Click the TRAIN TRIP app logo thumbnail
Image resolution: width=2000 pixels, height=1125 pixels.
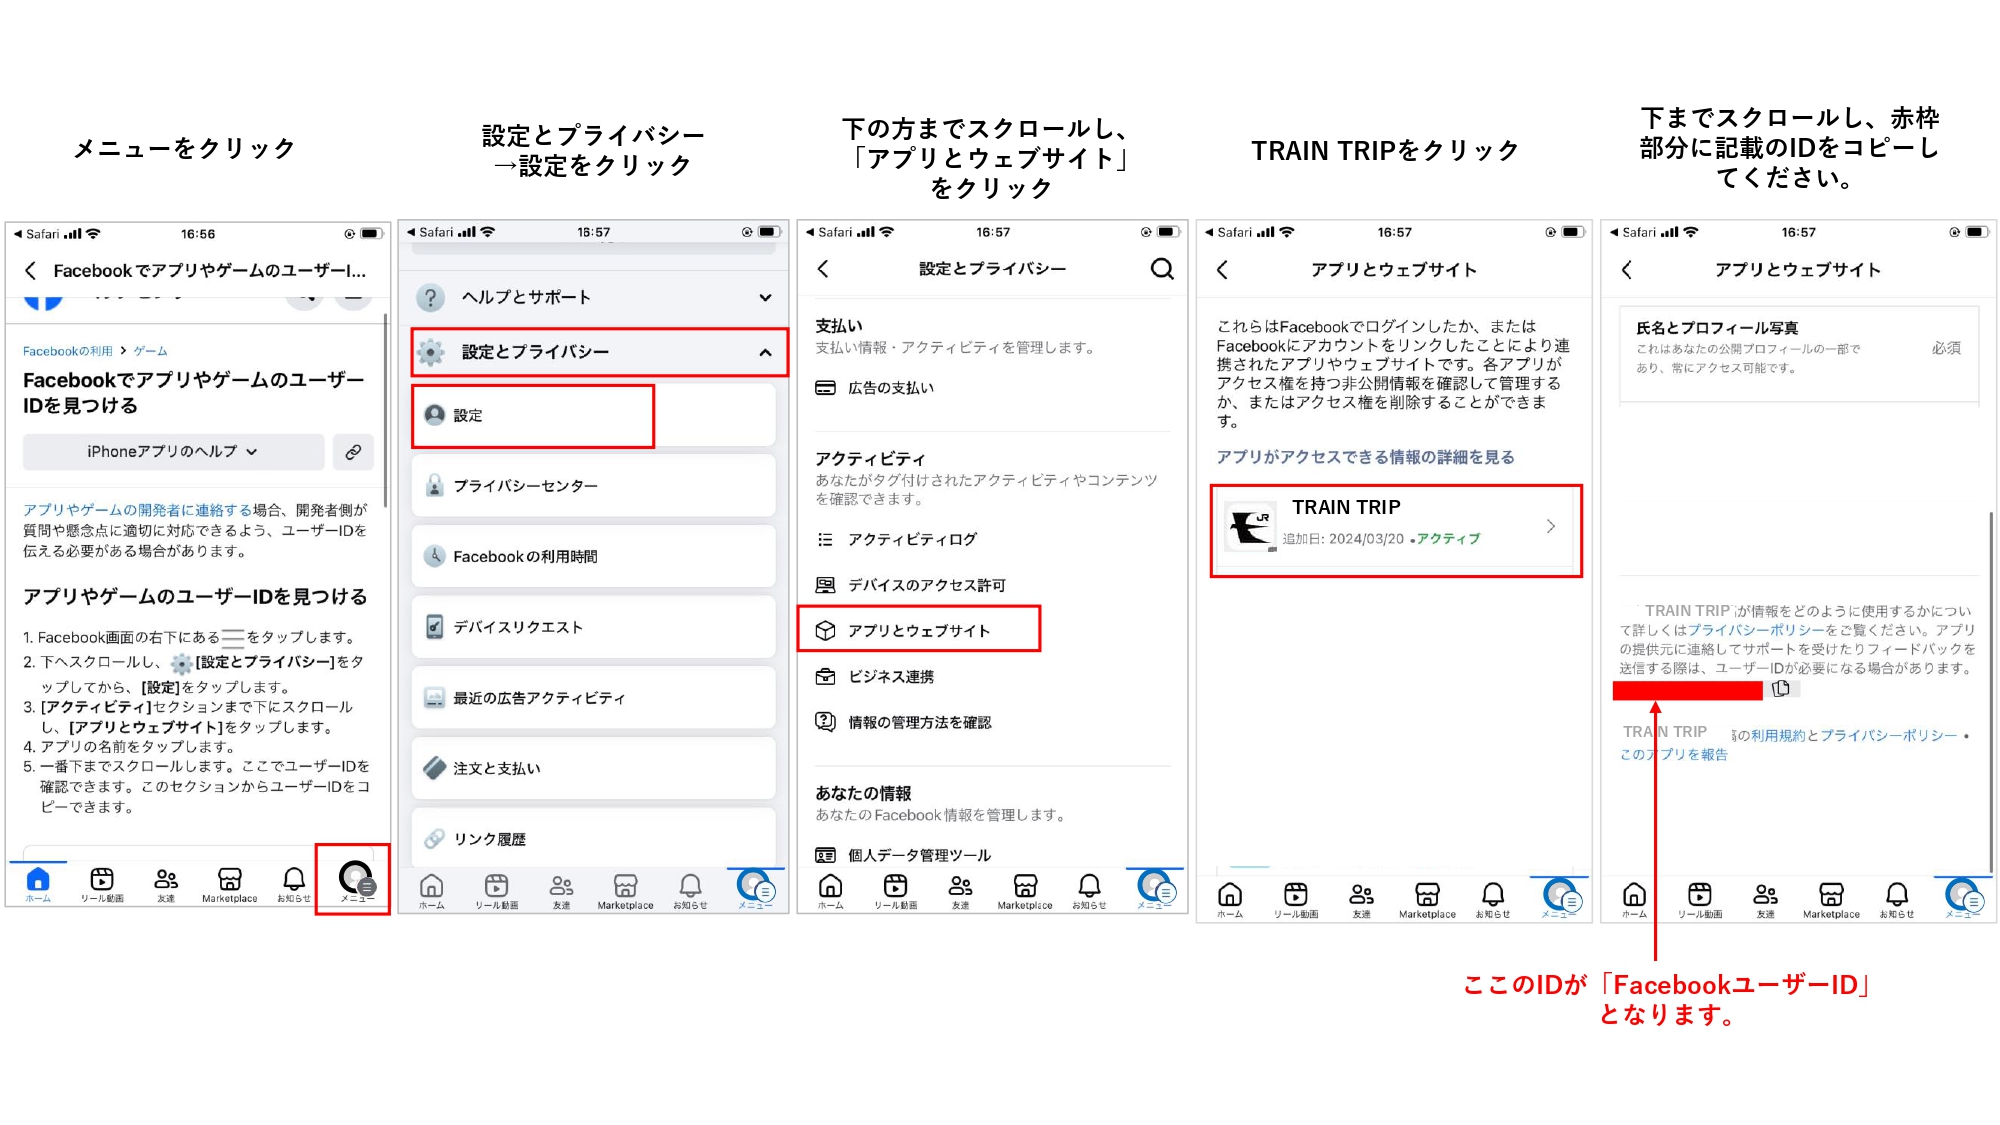tap(1251, 527)
